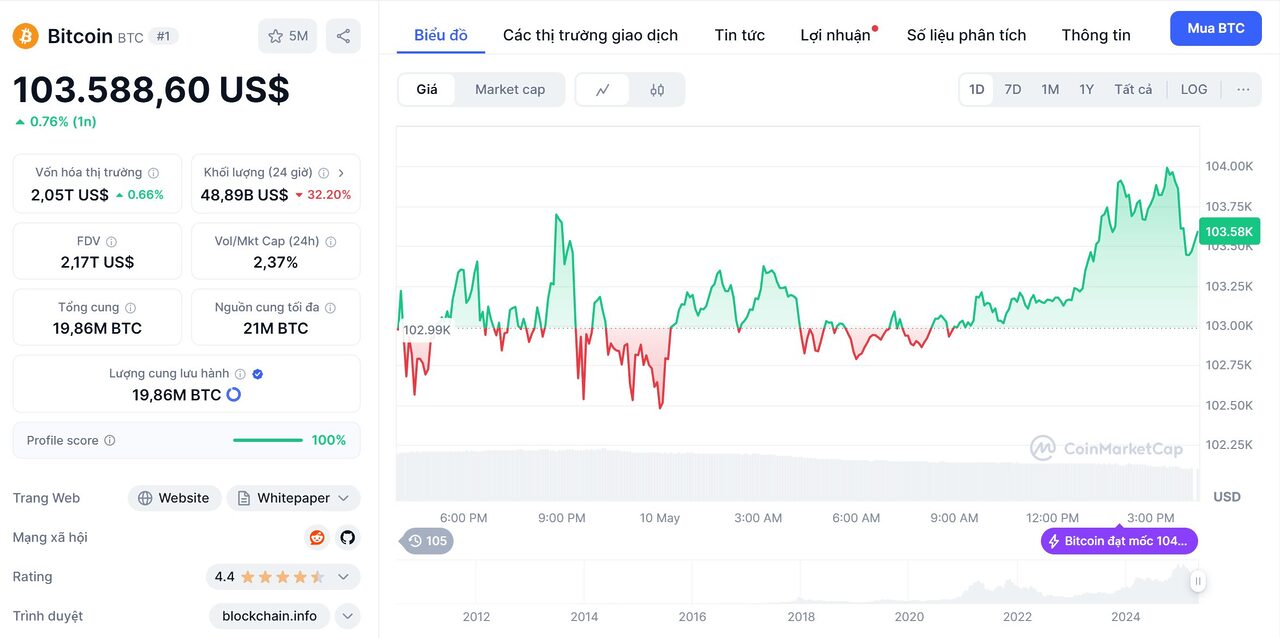Add Bitcoin to watchlist with star button
Screen dimensions: 1280x638
287,36
